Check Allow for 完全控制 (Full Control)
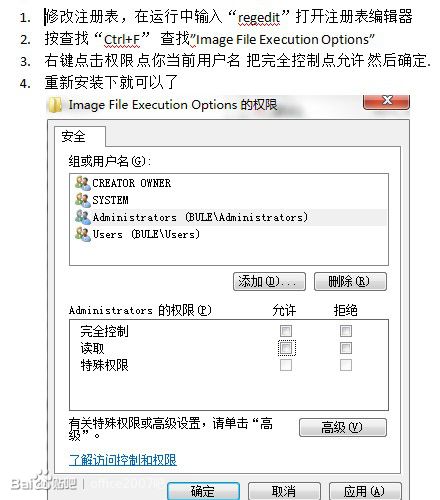The height and width of the screenshot is (500, 440). [286, 331]
